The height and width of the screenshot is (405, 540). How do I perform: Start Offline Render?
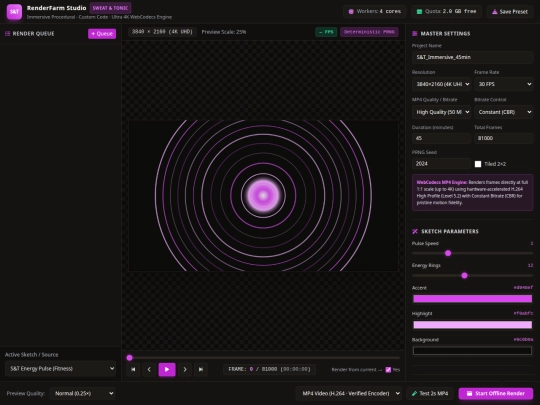point(496,393)
